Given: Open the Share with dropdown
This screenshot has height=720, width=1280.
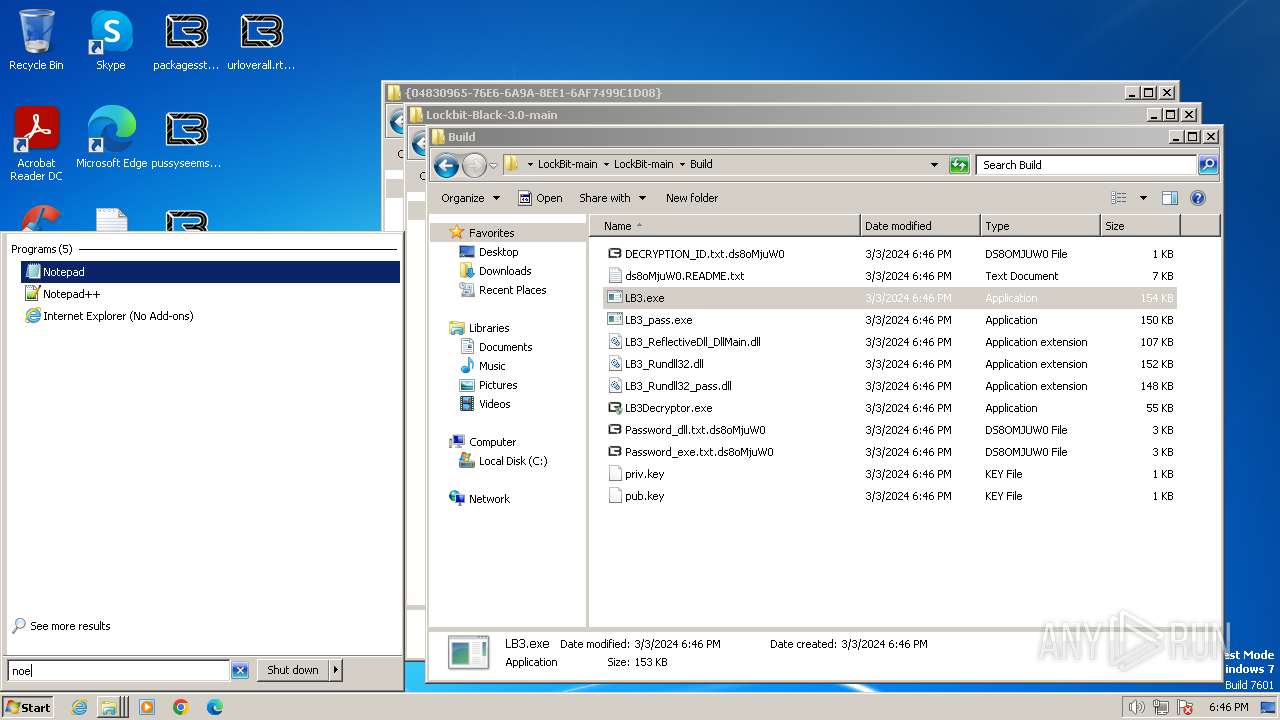Looking at the screenshot, I should point(613,198).
